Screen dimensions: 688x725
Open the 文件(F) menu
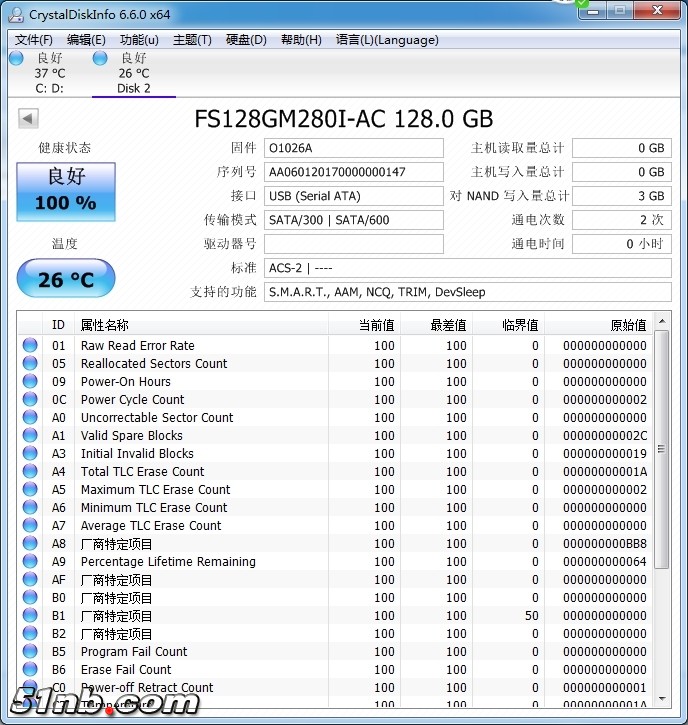point(34,40)
